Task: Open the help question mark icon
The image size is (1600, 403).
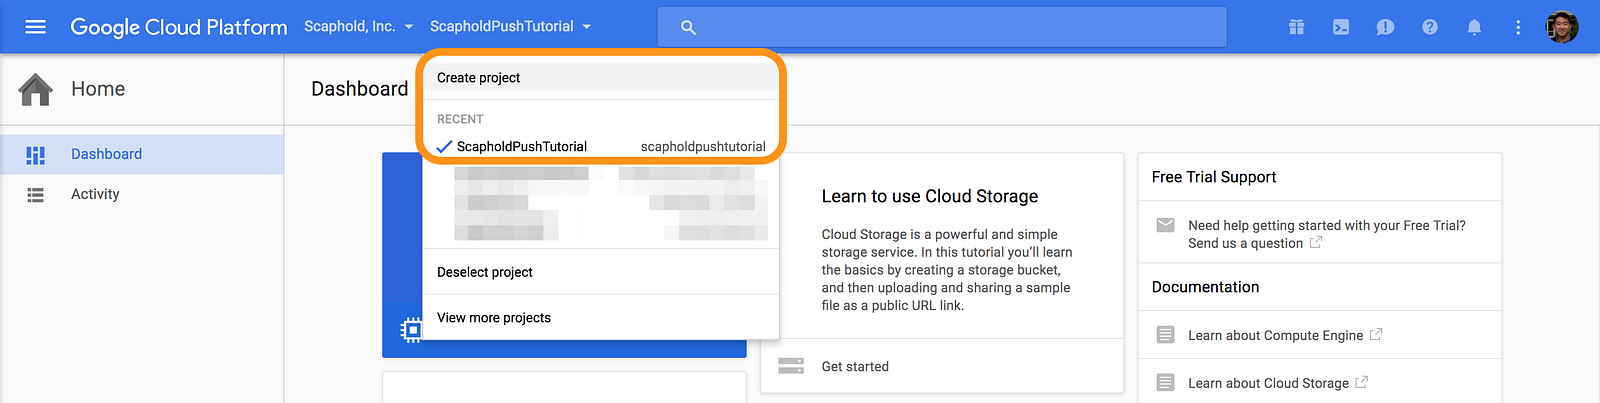Action: click(x=1430, y=27)
